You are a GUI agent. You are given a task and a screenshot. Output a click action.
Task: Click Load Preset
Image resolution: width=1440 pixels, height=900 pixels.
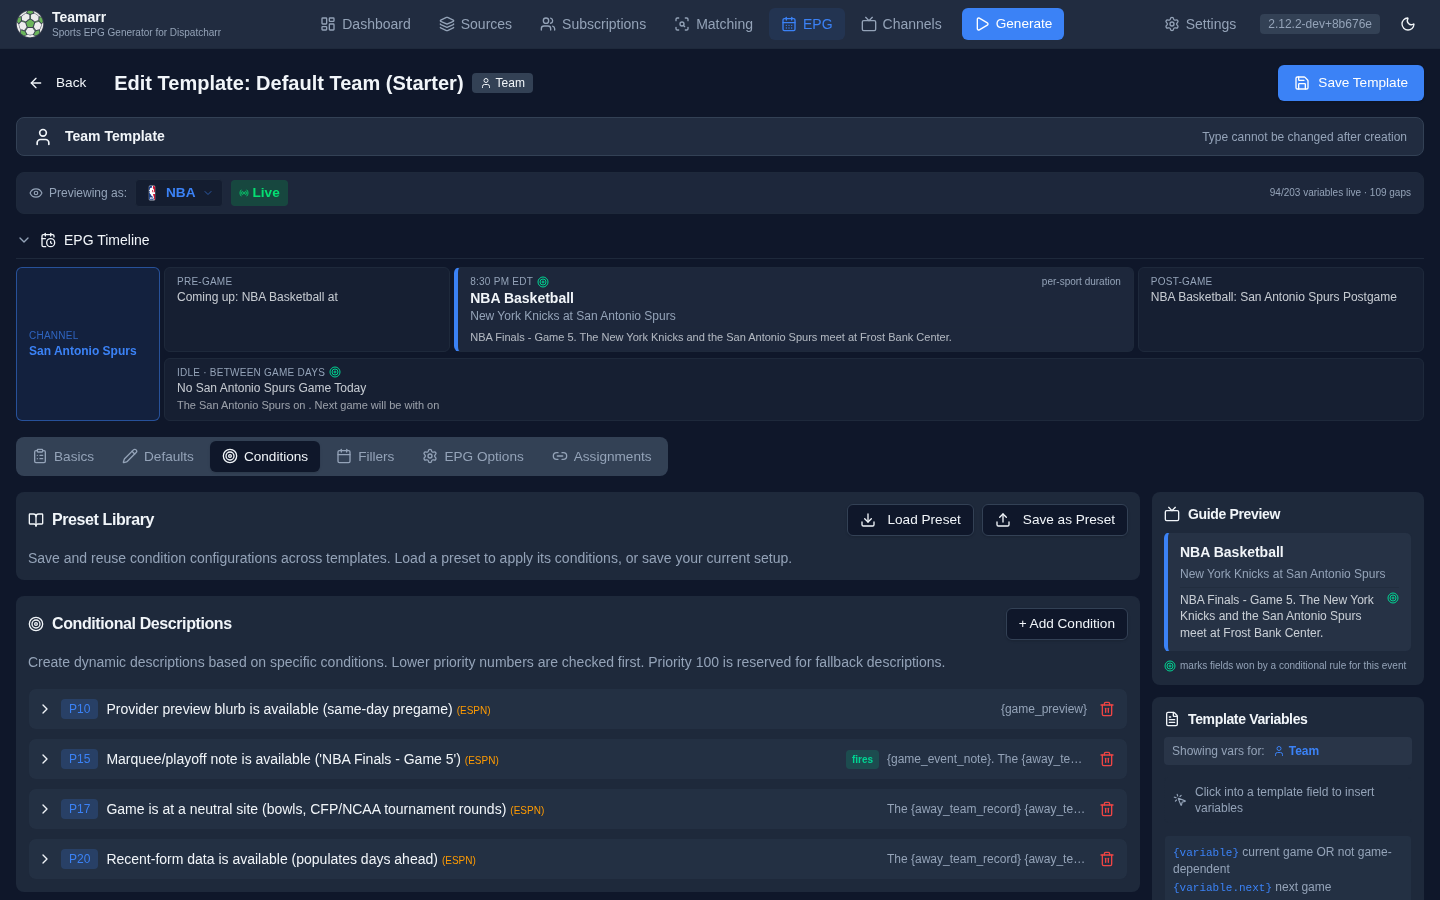tap(910, 520)
